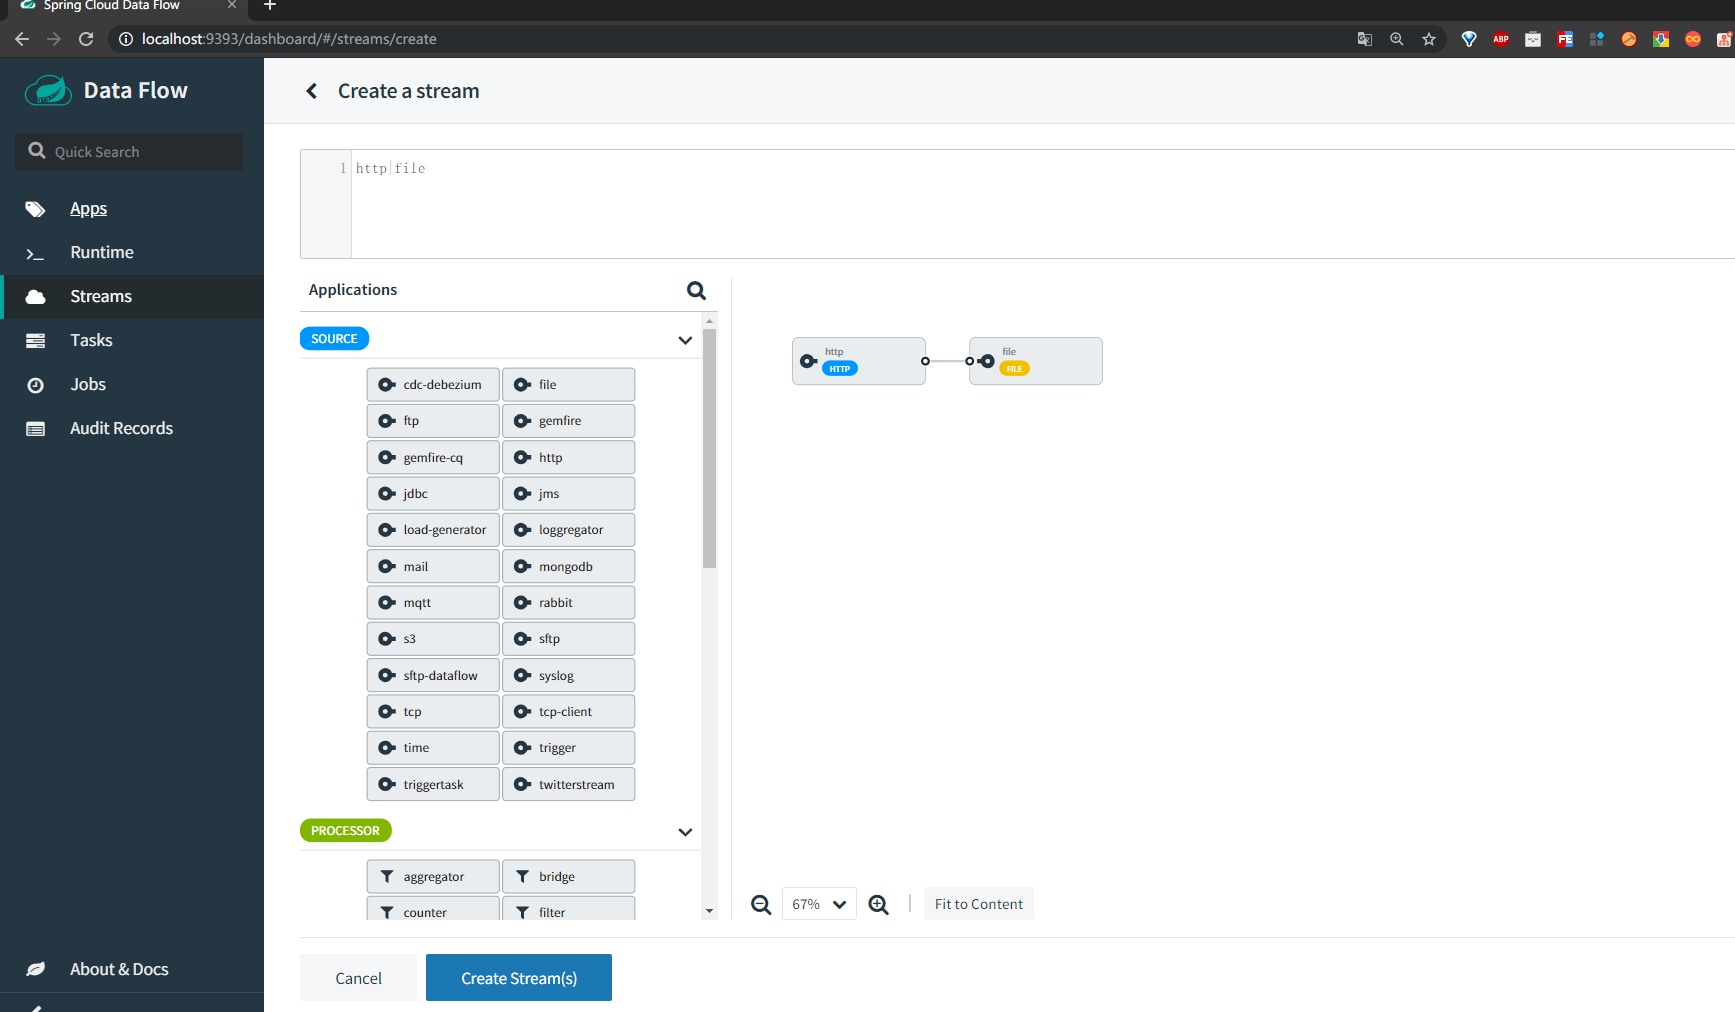Click the Create Stream(s) button

coord(518,977)
